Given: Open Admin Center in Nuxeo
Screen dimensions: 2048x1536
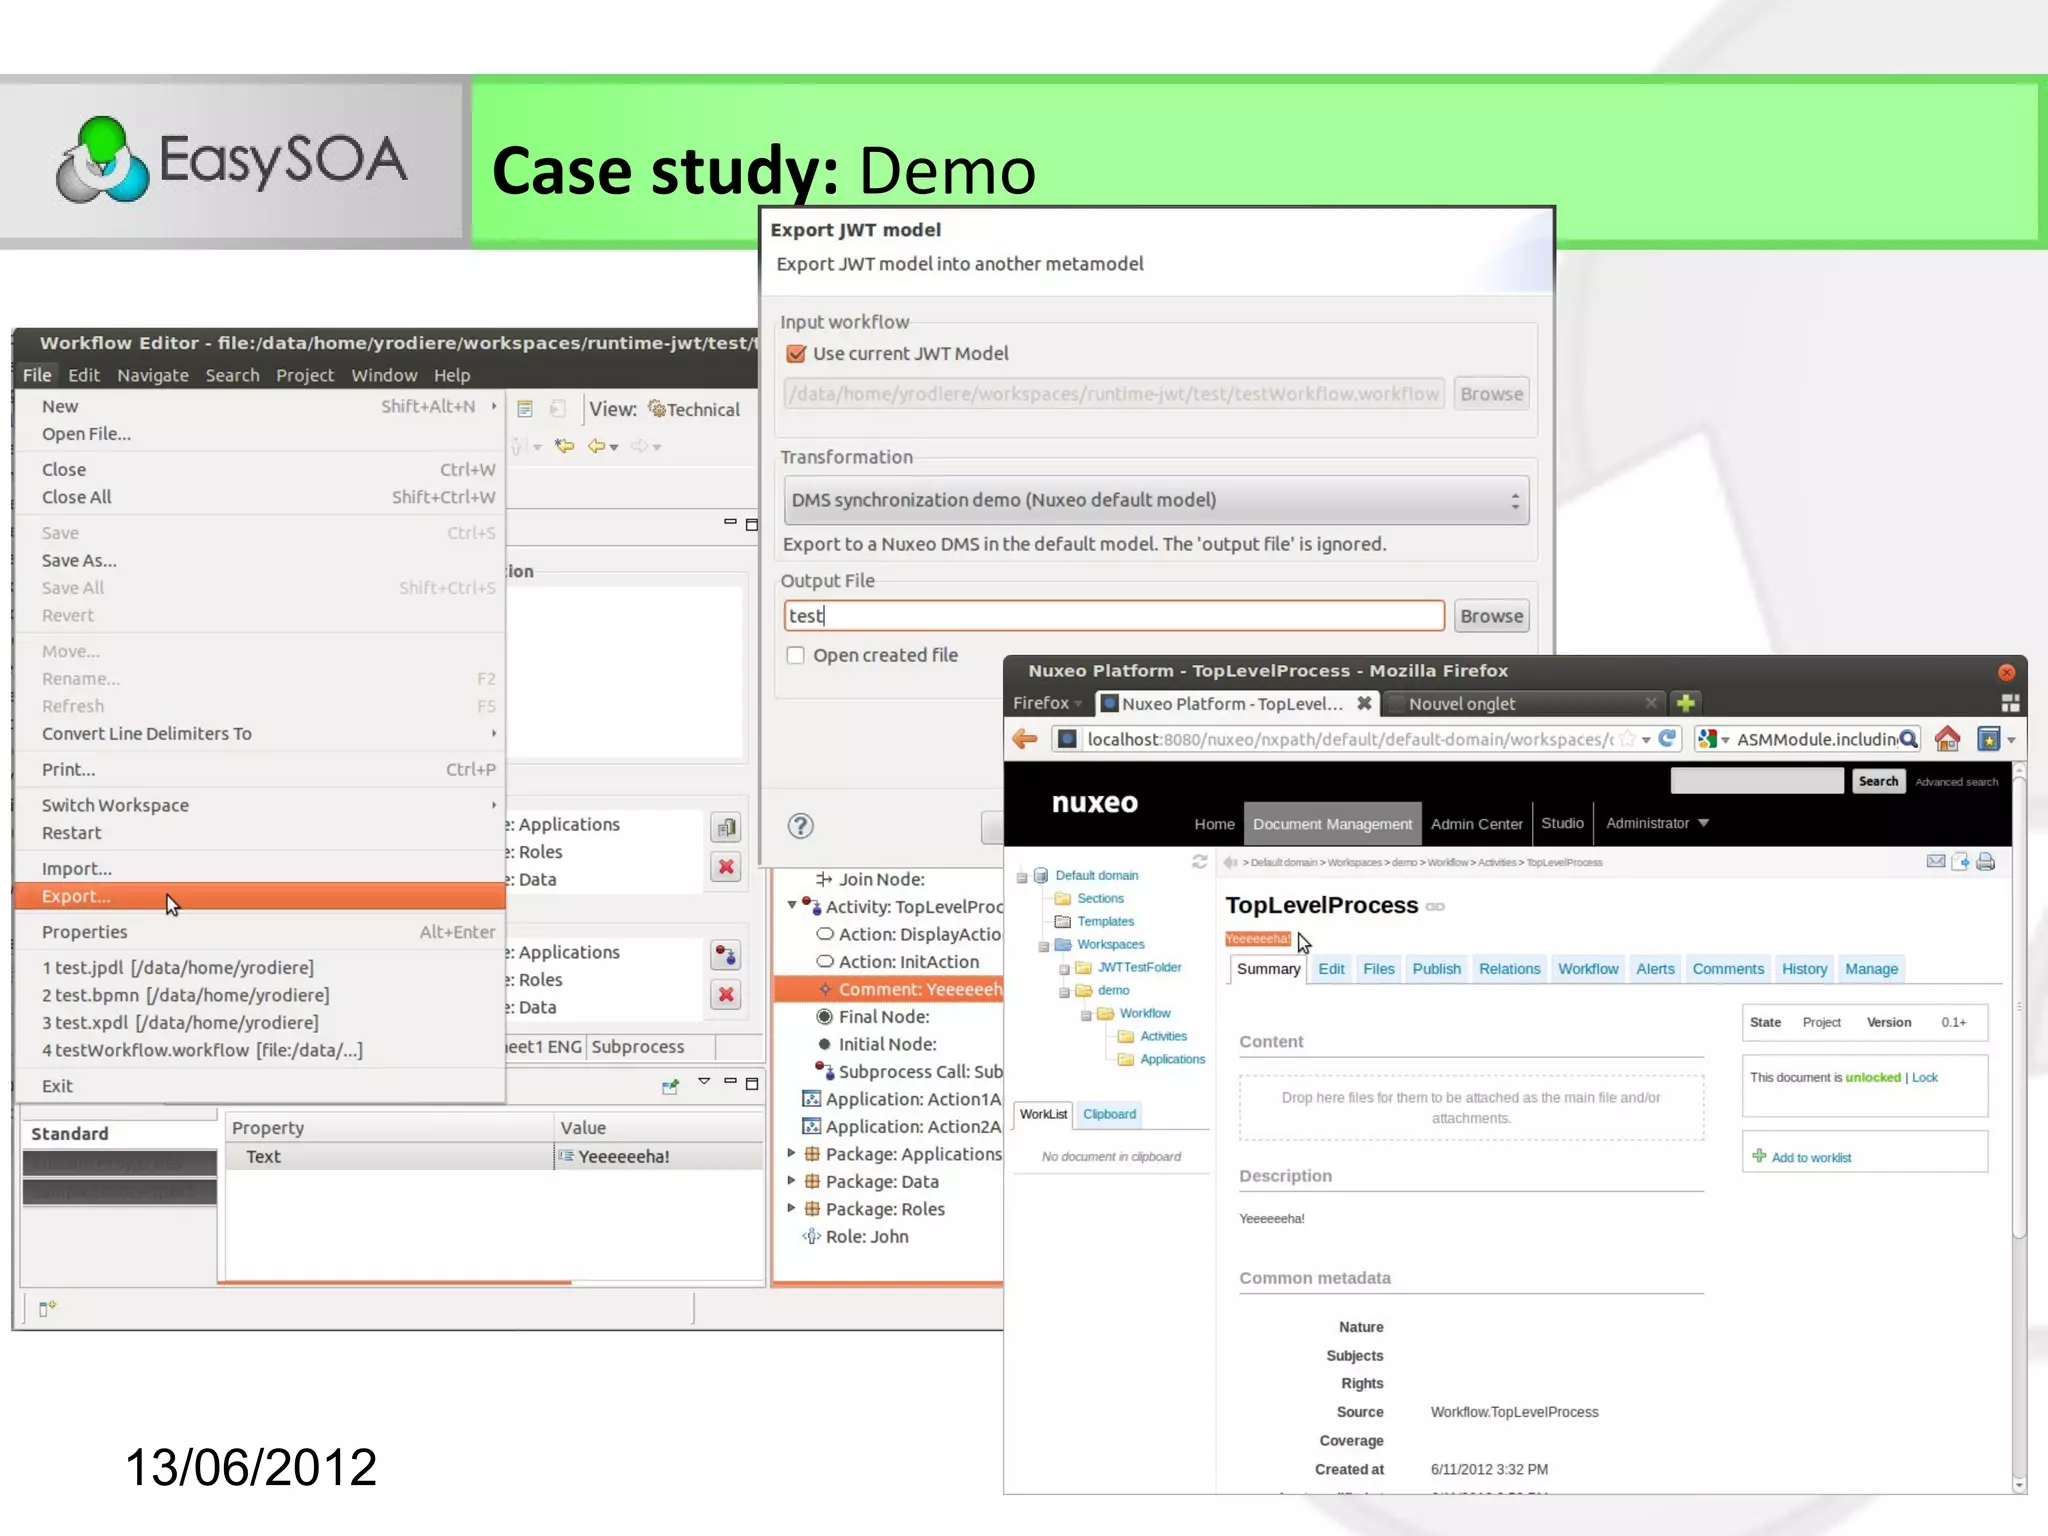Looking at the screenshot, I should tap(1476, 824).
